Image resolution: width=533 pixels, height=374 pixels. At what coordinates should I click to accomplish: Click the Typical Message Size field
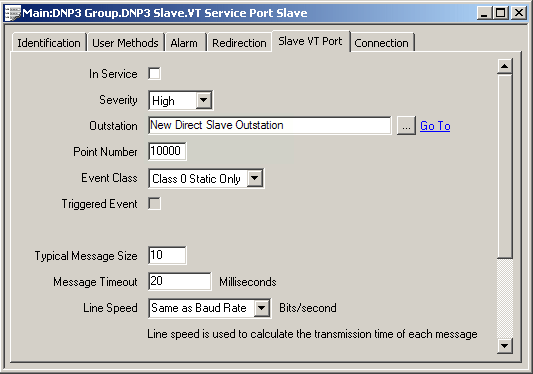(167, 255)
